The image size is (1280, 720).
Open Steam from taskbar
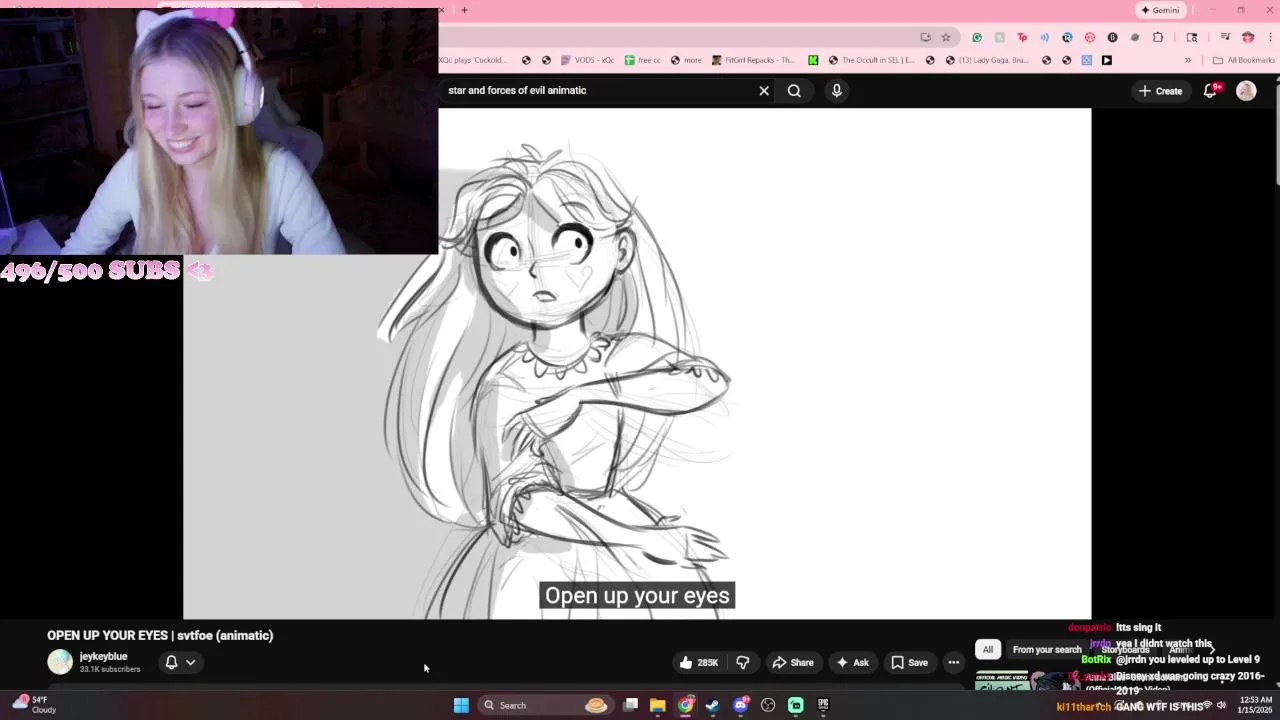(x=712, y=705)
